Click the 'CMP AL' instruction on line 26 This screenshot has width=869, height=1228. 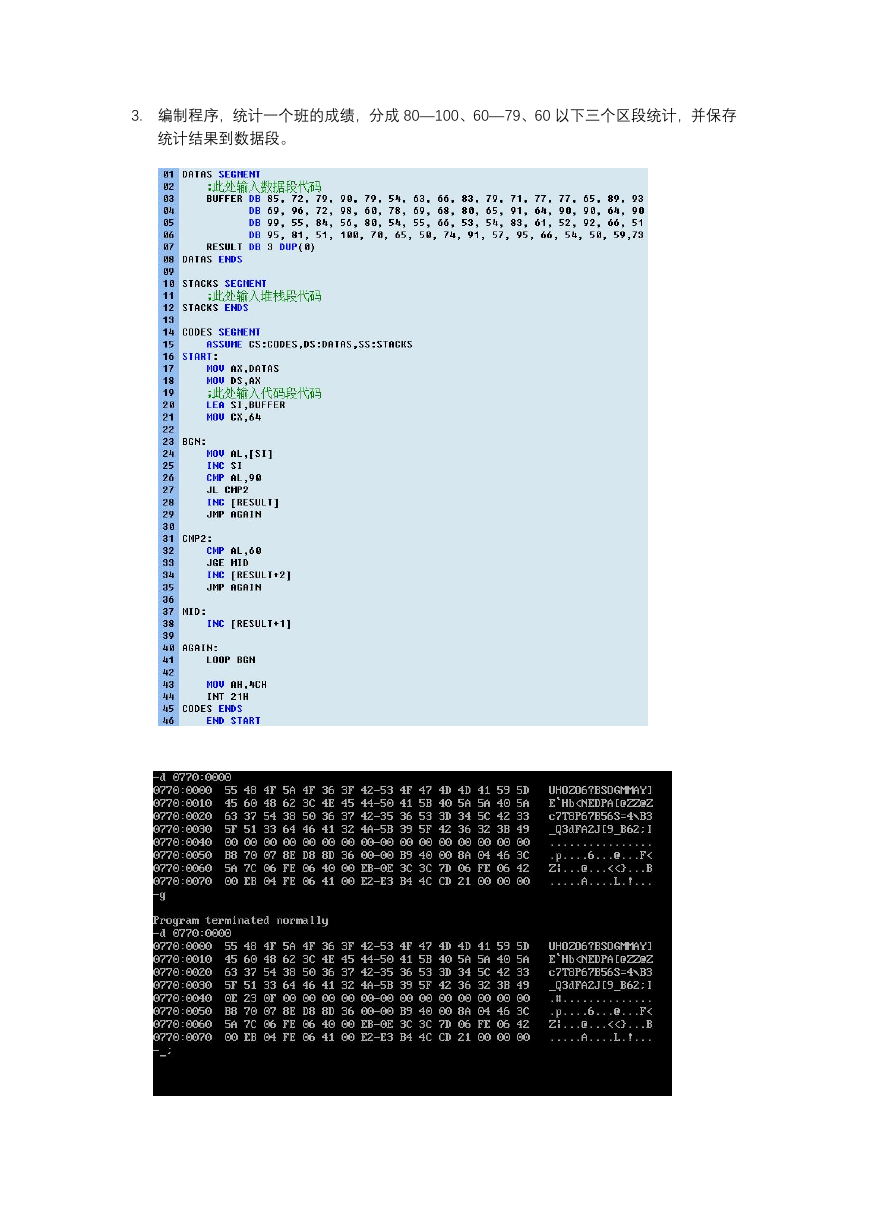pyautogui.click(x=233, y=478)
